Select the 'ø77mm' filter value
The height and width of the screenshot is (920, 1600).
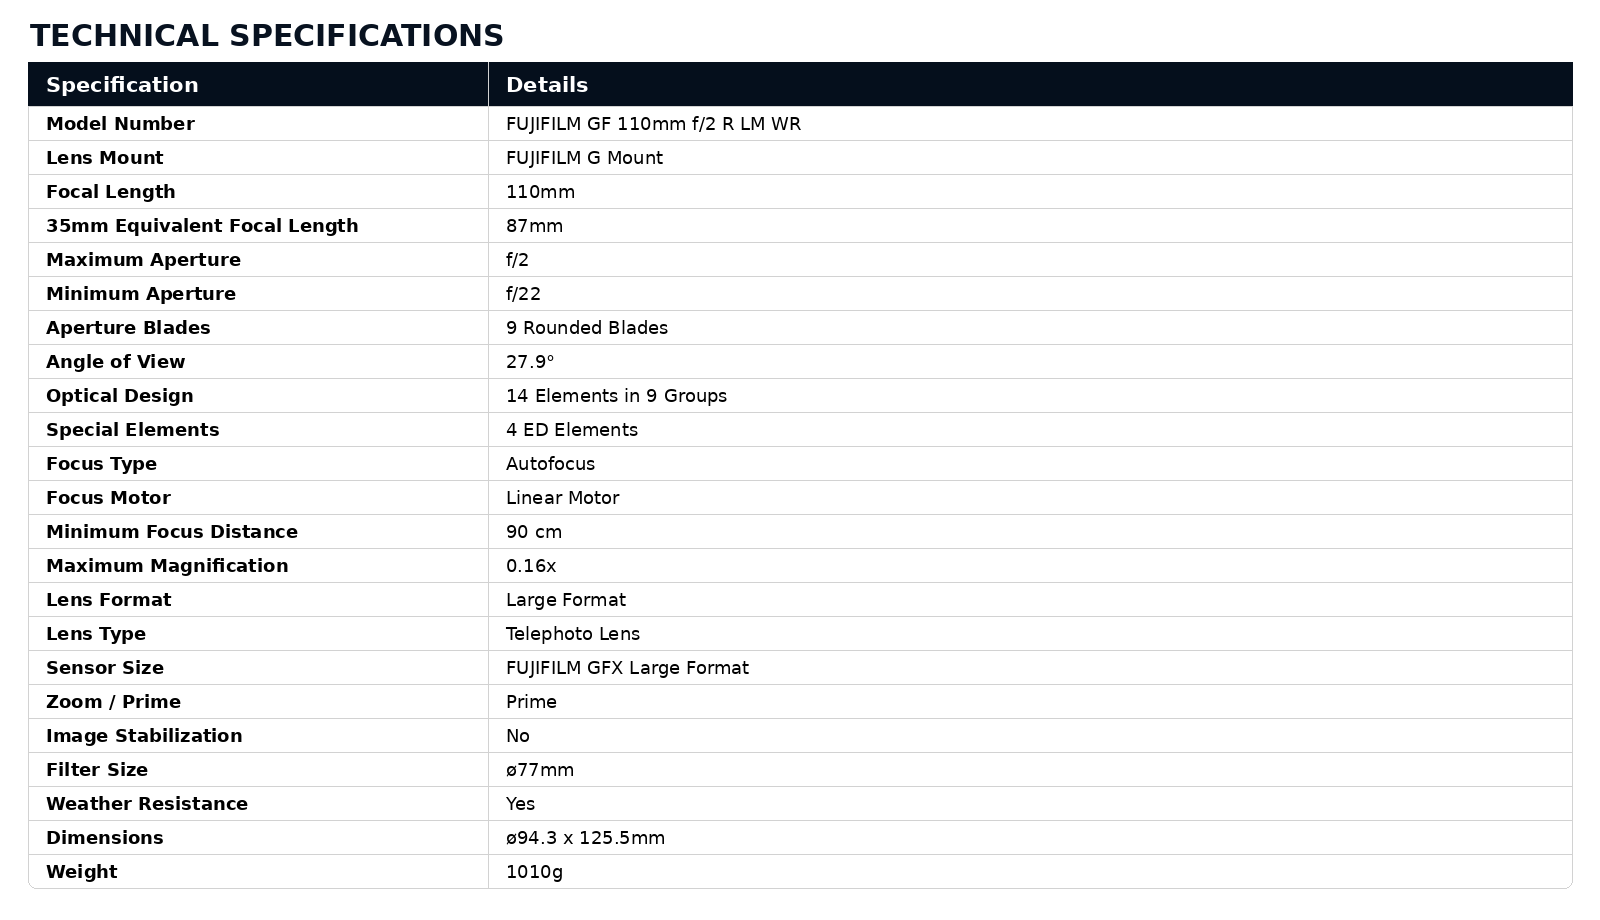(x=540, y=770)
